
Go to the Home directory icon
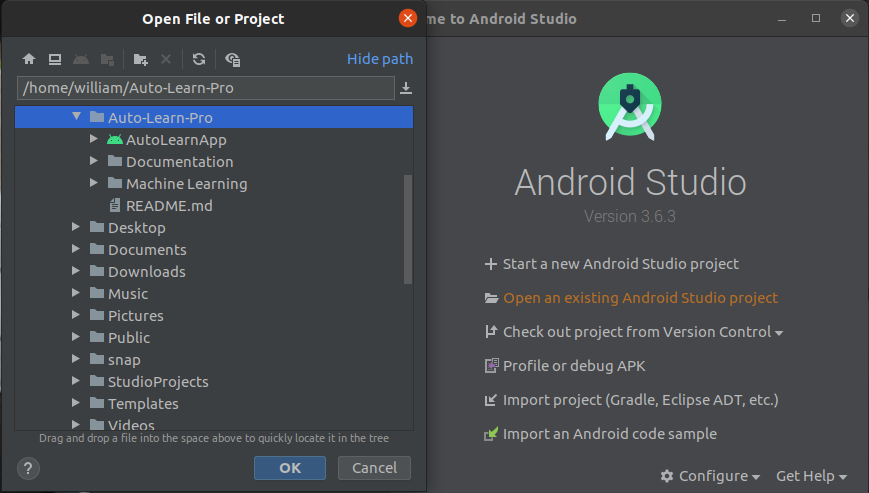pyautogui.click(x=29, y=59)
